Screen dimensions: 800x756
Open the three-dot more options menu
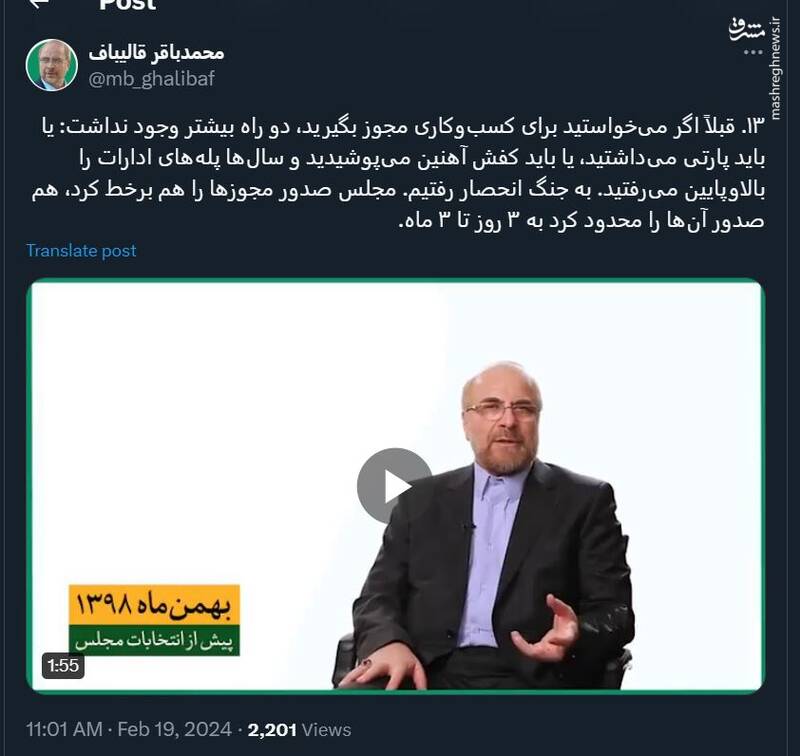(753, 53)
